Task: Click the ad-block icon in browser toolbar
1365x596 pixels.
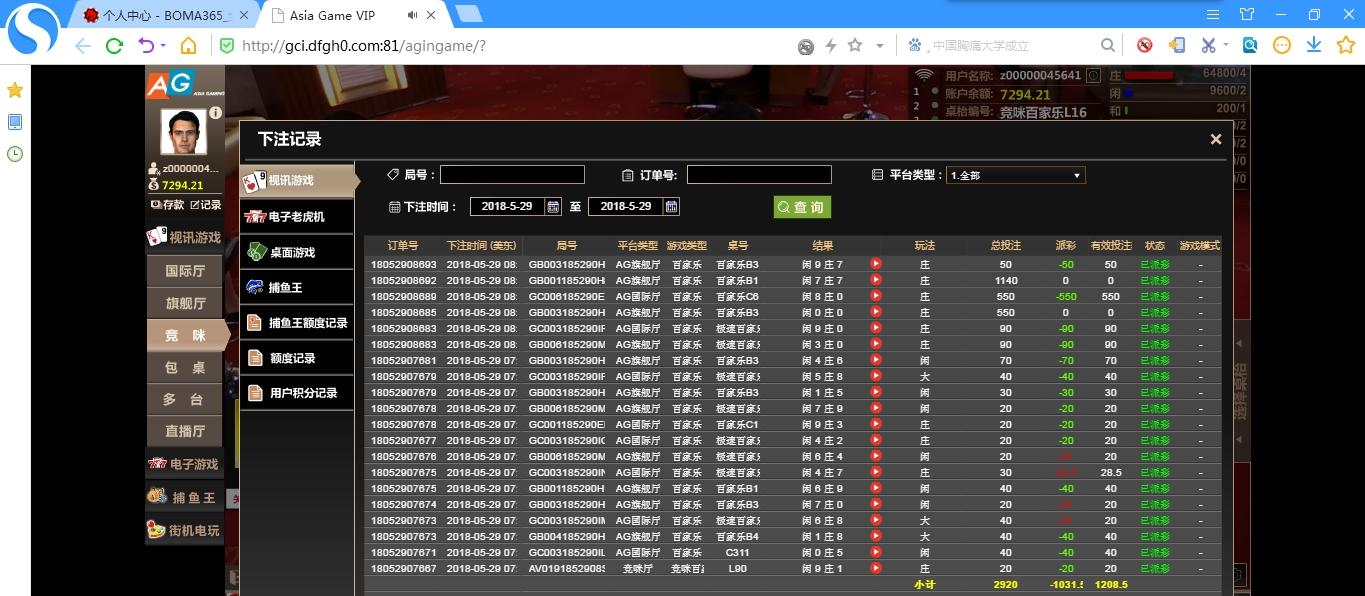Action: tap(1145, 45)
